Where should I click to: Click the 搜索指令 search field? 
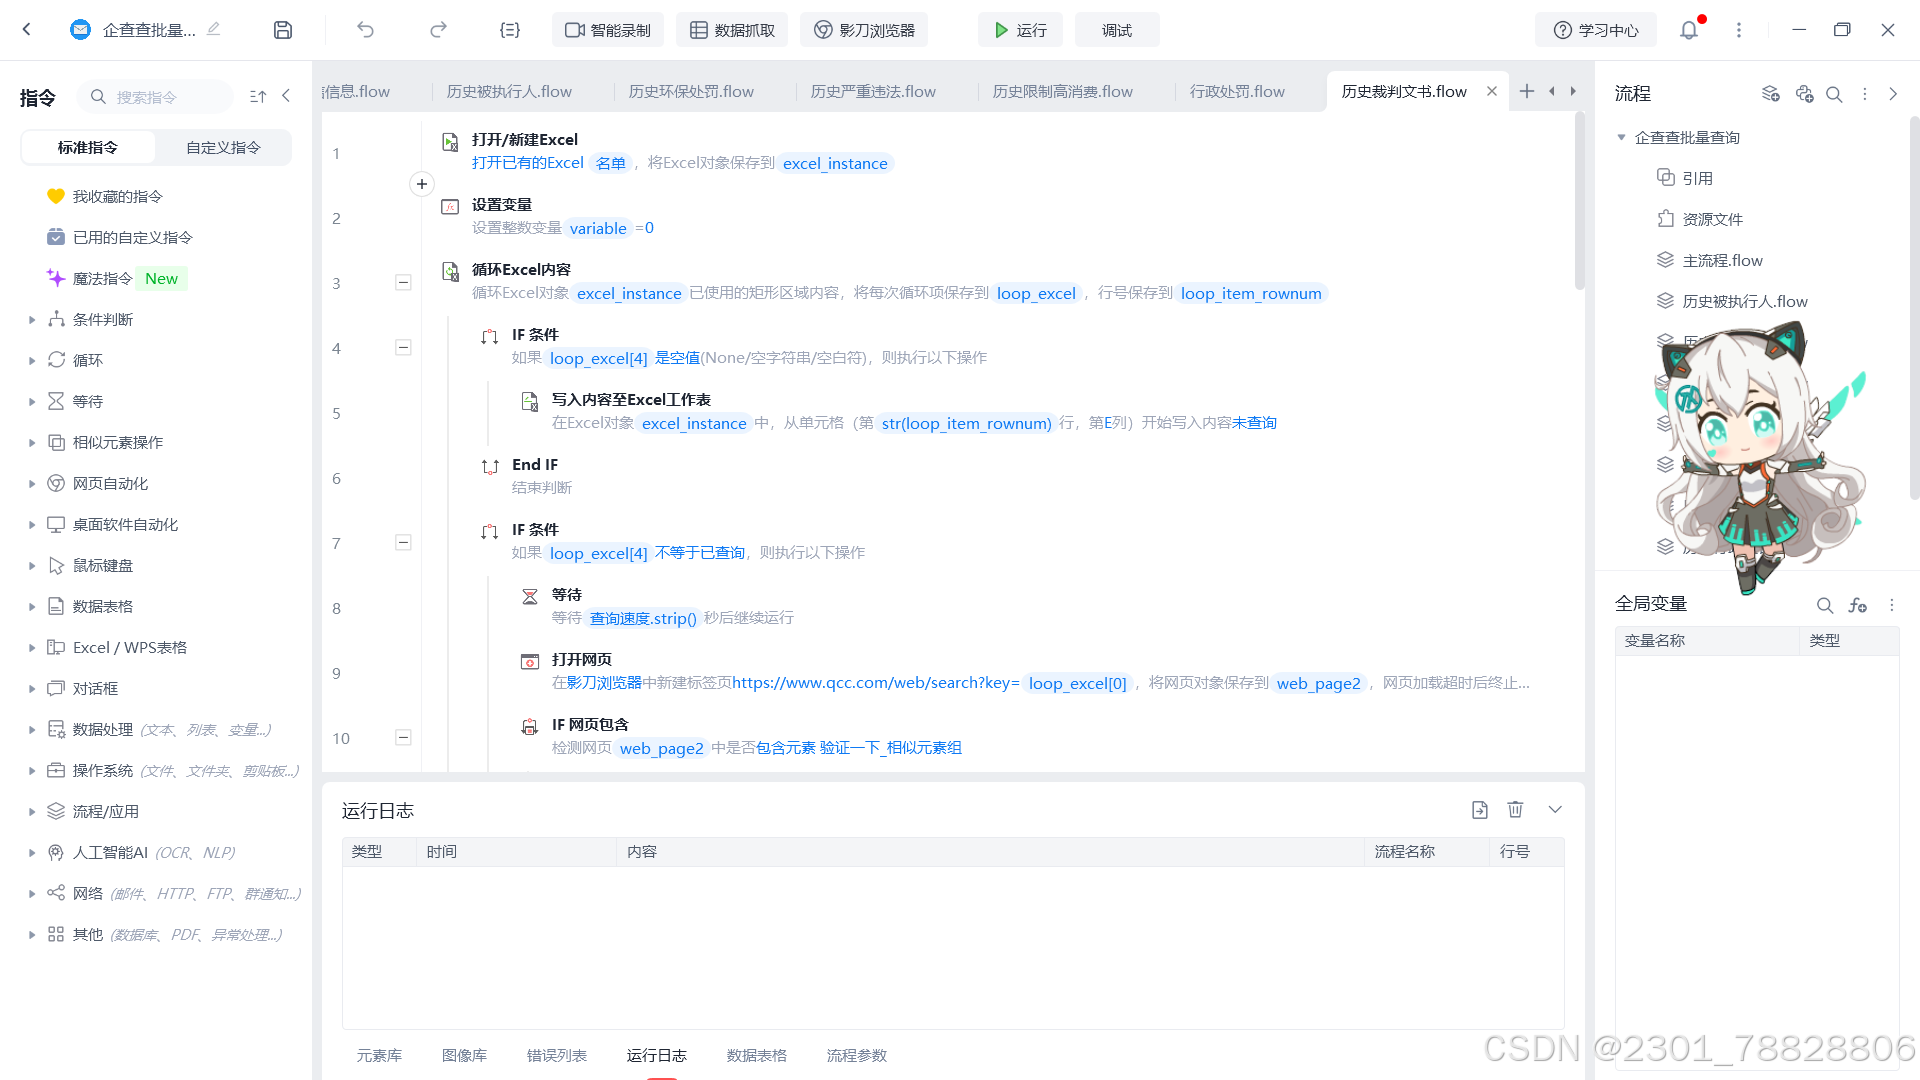click(160, 97)
